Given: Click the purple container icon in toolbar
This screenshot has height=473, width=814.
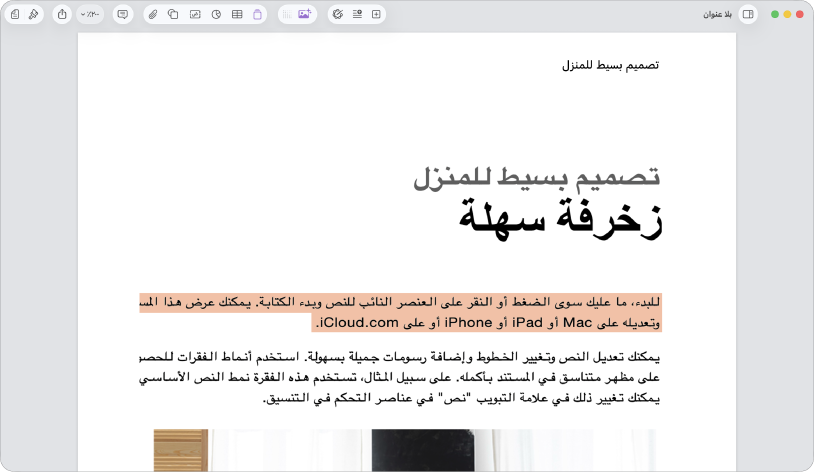Looking at the screenshot, I should [x=257, y=15].
